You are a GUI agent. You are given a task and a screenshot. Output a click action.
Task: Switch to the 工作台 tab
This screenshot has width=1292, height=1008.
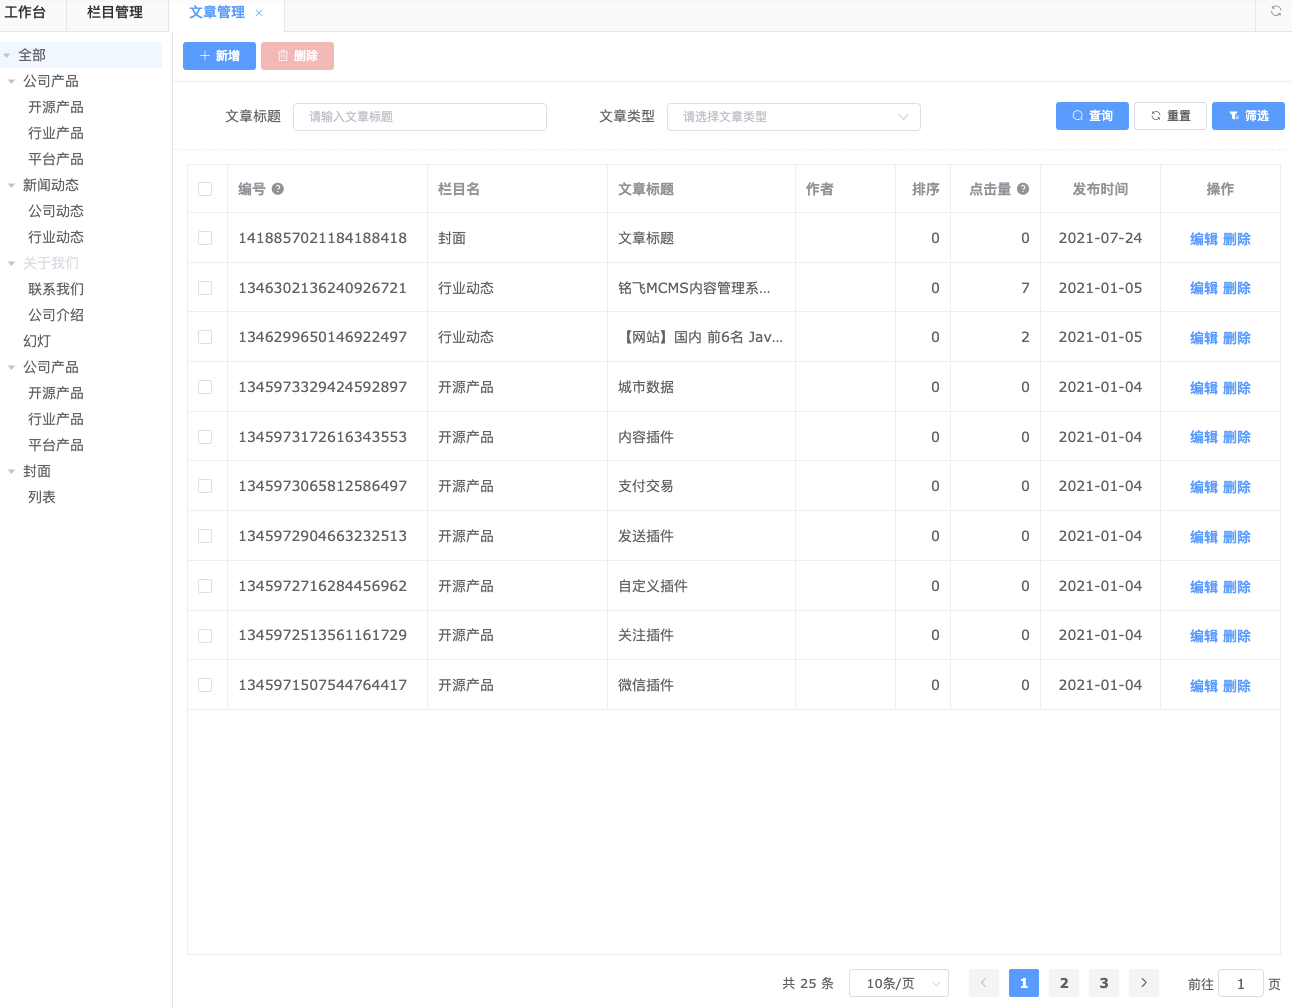click(x=26, y=13)
